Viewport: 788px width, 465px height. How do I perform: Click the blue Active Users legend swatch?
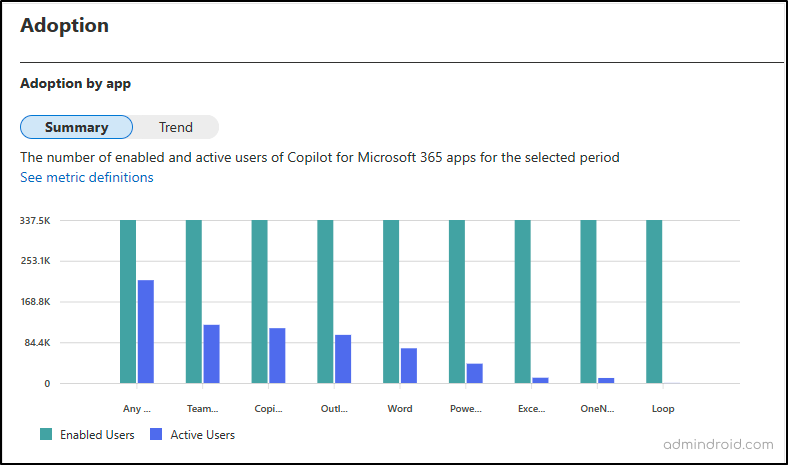click(x=156, y=435)
